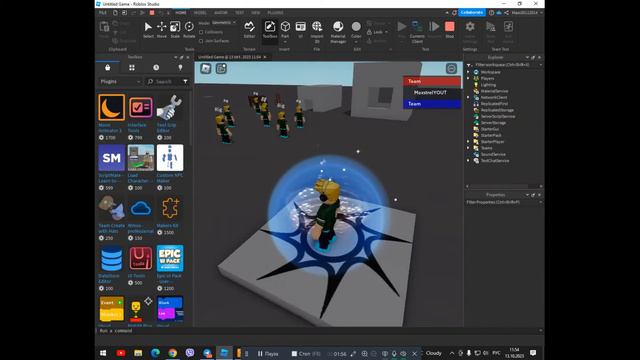Screen dimensions: 640x360
Task: Activate the Move tool
Action: pos(162,29)
